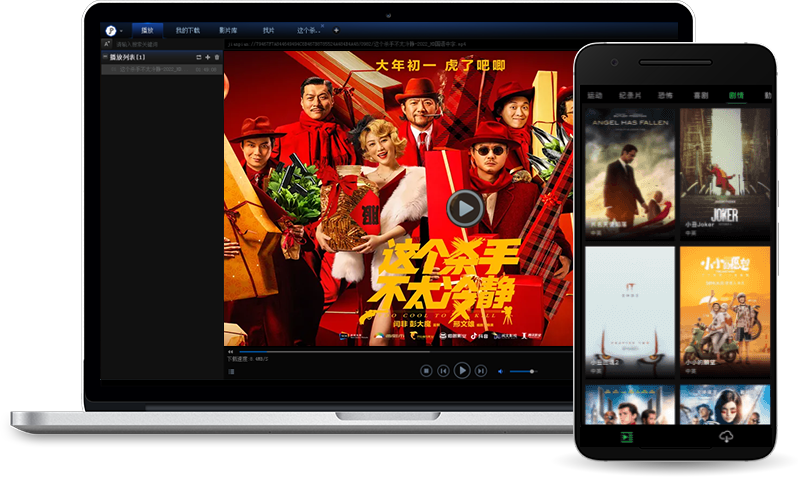Viewport: 798px width, 480px height.
Task: Skip to the previous video
Action: [443, 371]
